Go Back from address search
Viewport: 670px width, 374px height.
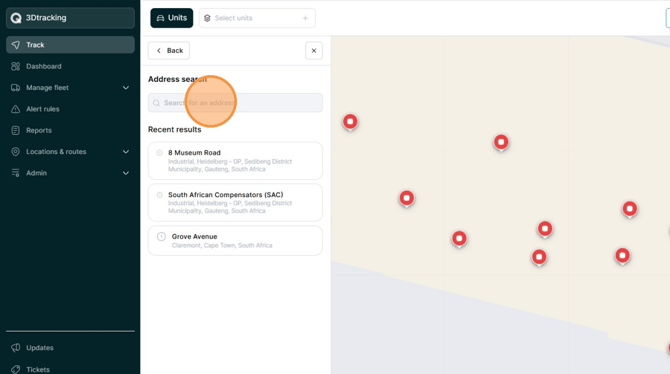point(169,50)
